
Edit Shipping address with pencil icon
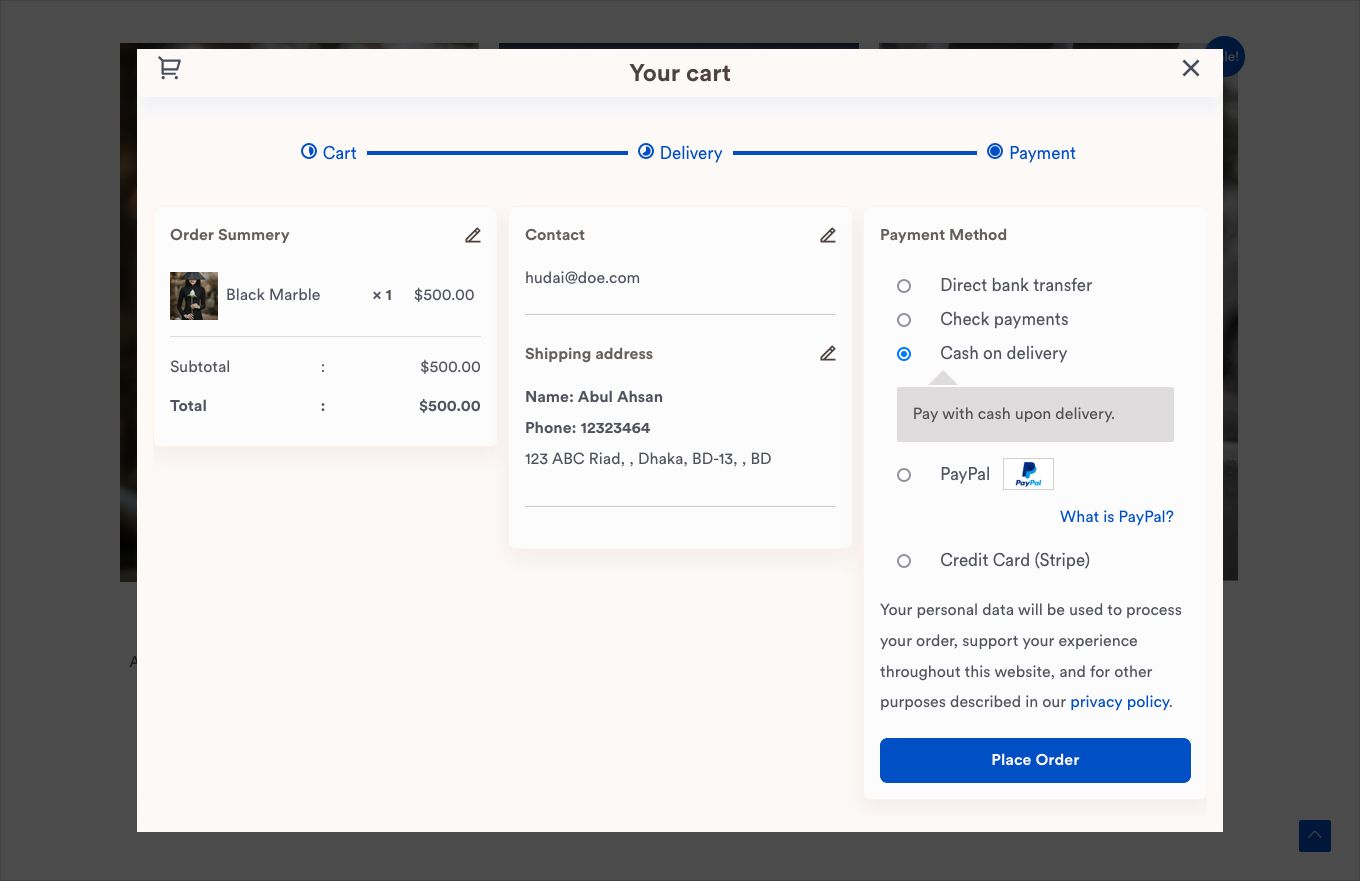[827, 353]
